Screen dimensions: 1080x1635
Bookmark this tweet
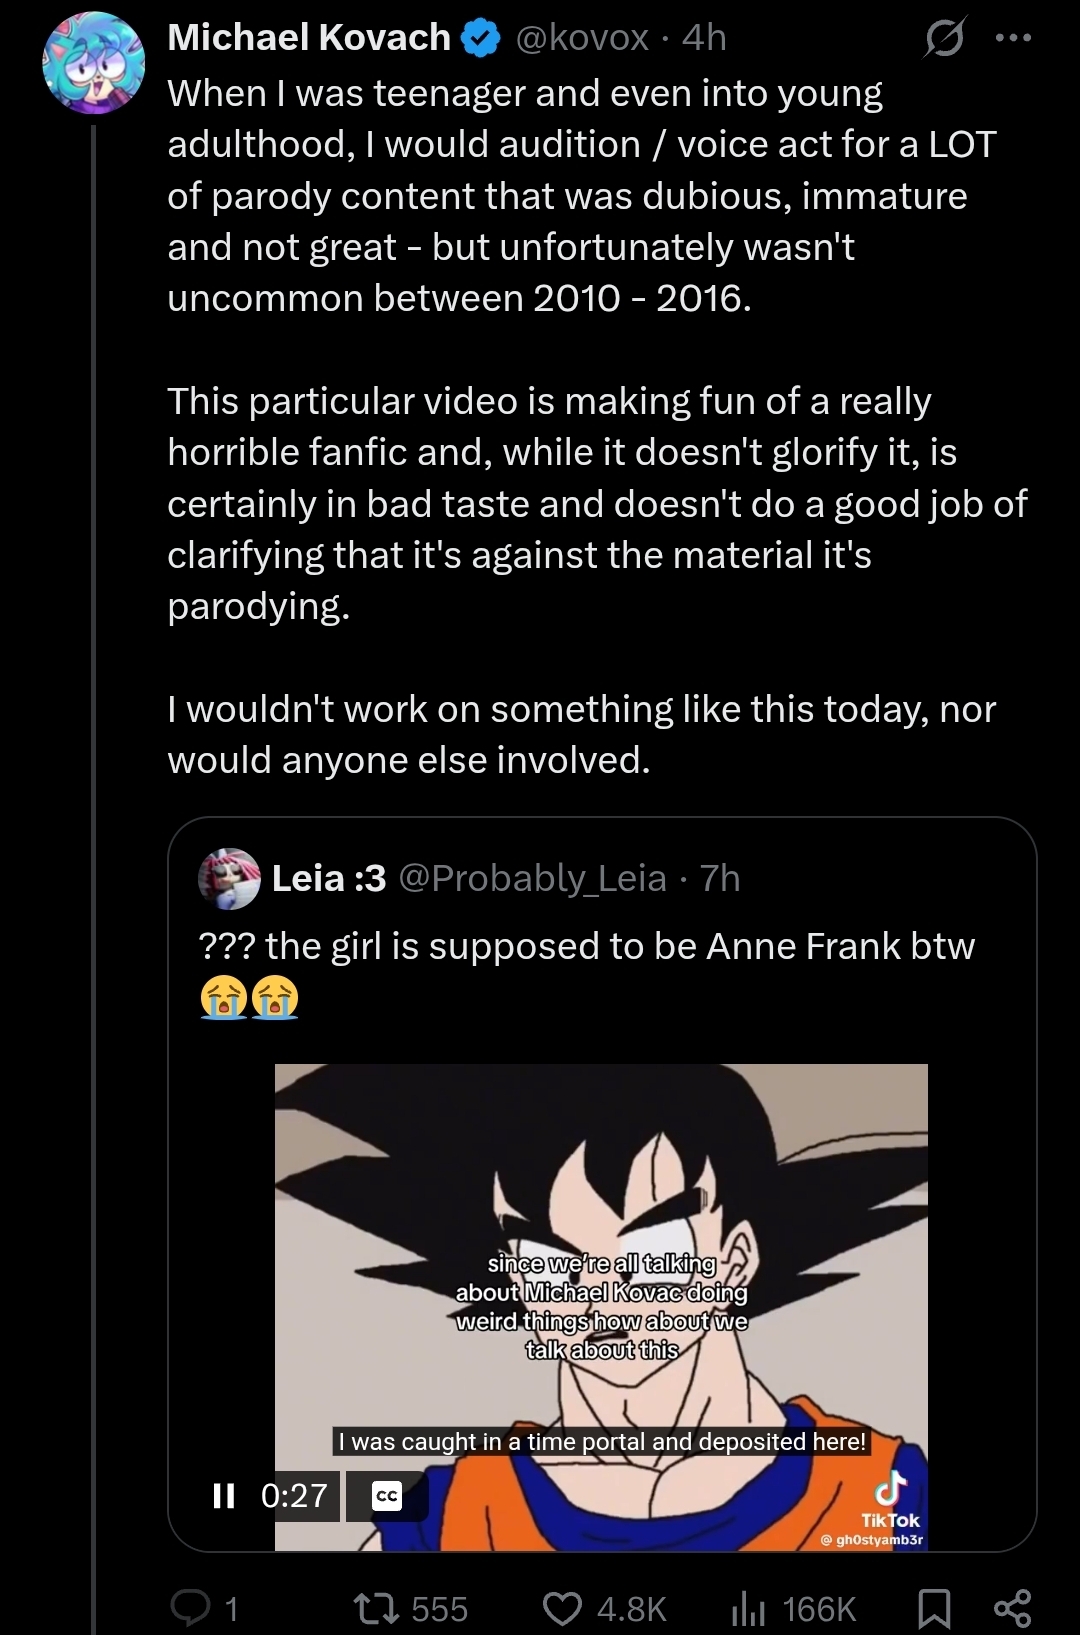(x=934, y=1607)
